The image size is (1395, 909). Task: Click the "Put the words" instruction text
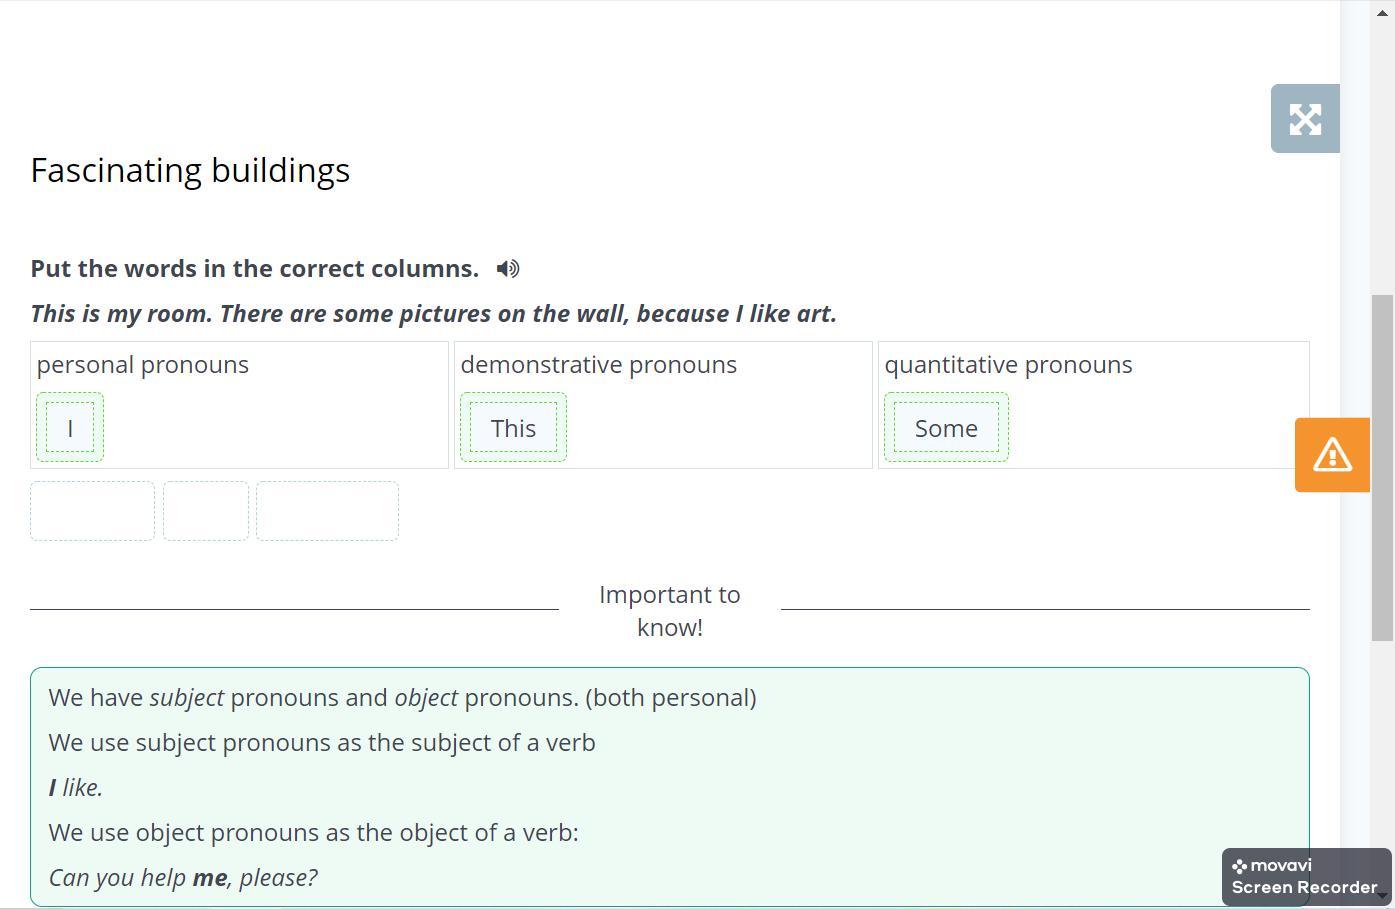coord(254,269)
